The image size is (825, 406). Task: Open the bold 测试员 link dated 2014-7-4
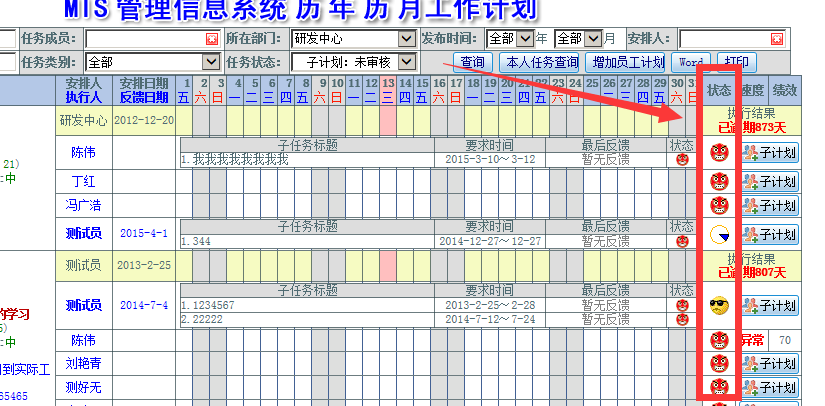click(x=84, y=305)
